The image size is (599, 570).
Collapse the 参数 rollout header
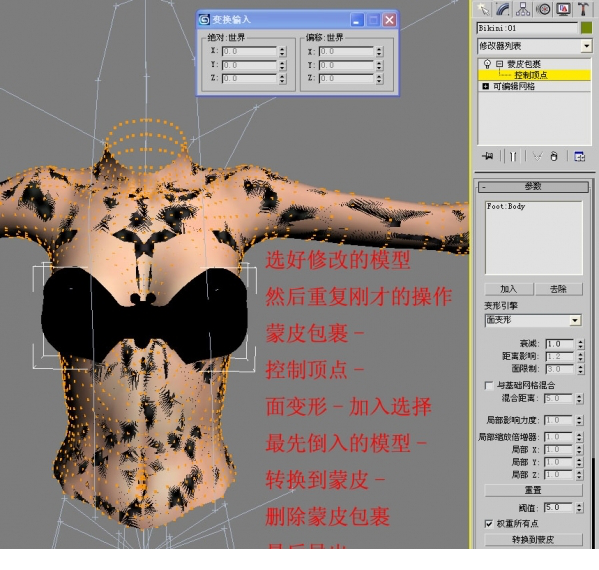click(x=533, y=186)
